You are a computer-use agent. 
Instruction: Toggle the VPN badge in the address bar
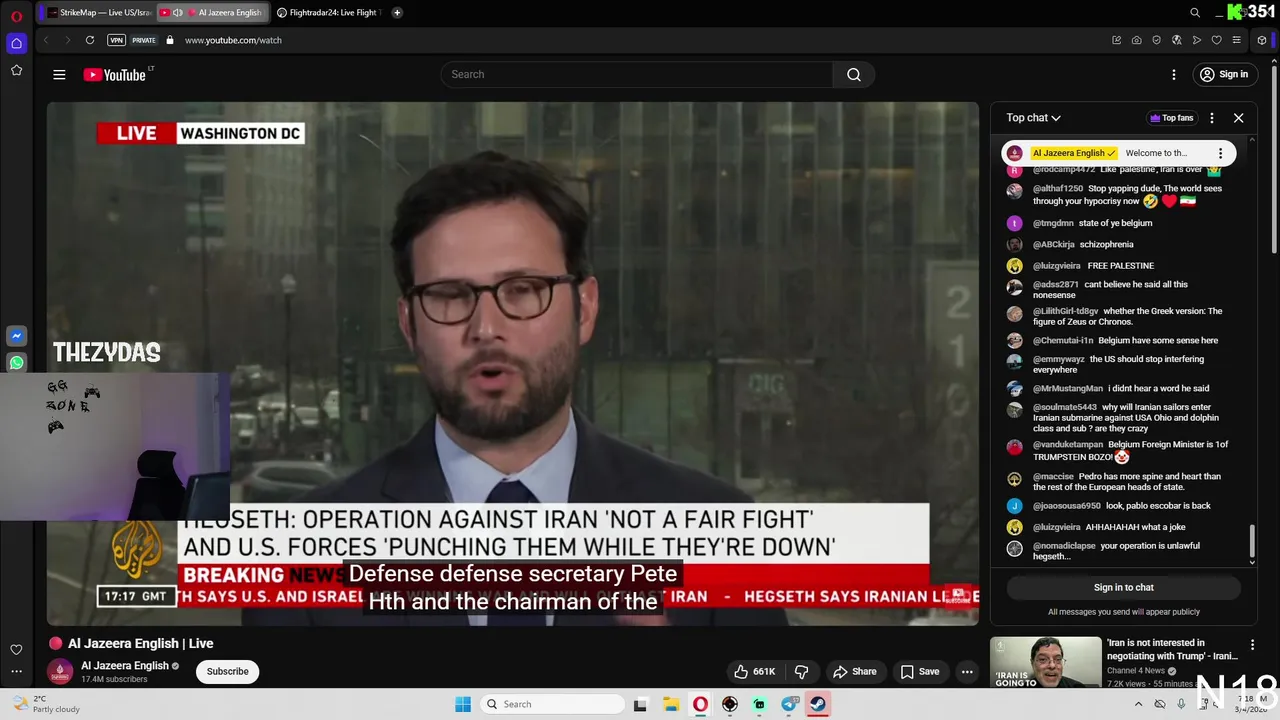[x=116, y=40]
